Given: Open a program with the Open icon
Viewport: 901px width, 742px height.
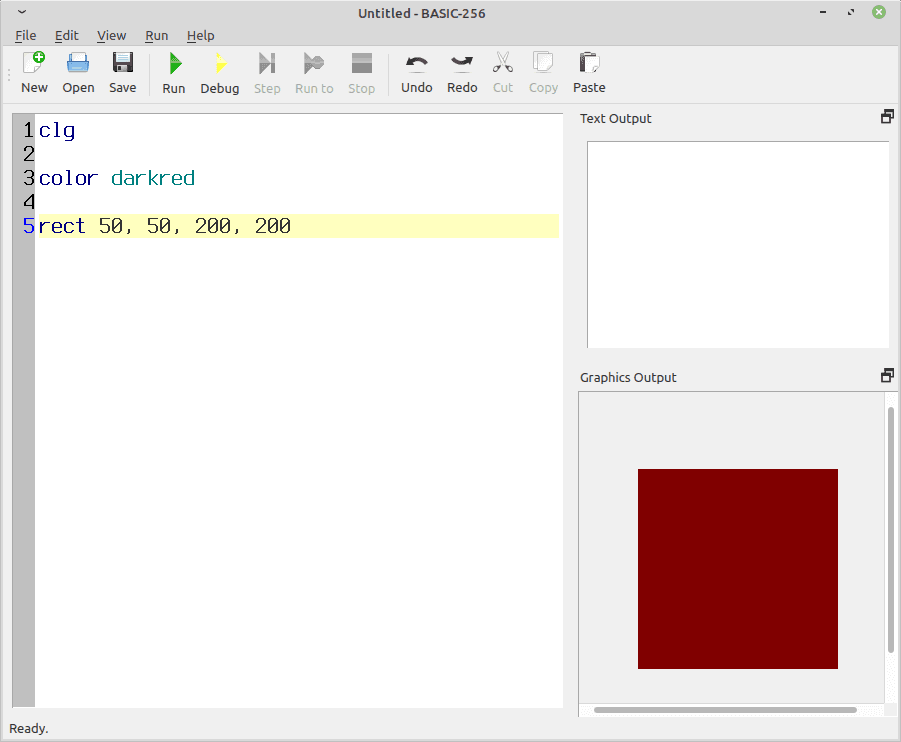Looking at the screenshot, I should [x=78, y=64].
